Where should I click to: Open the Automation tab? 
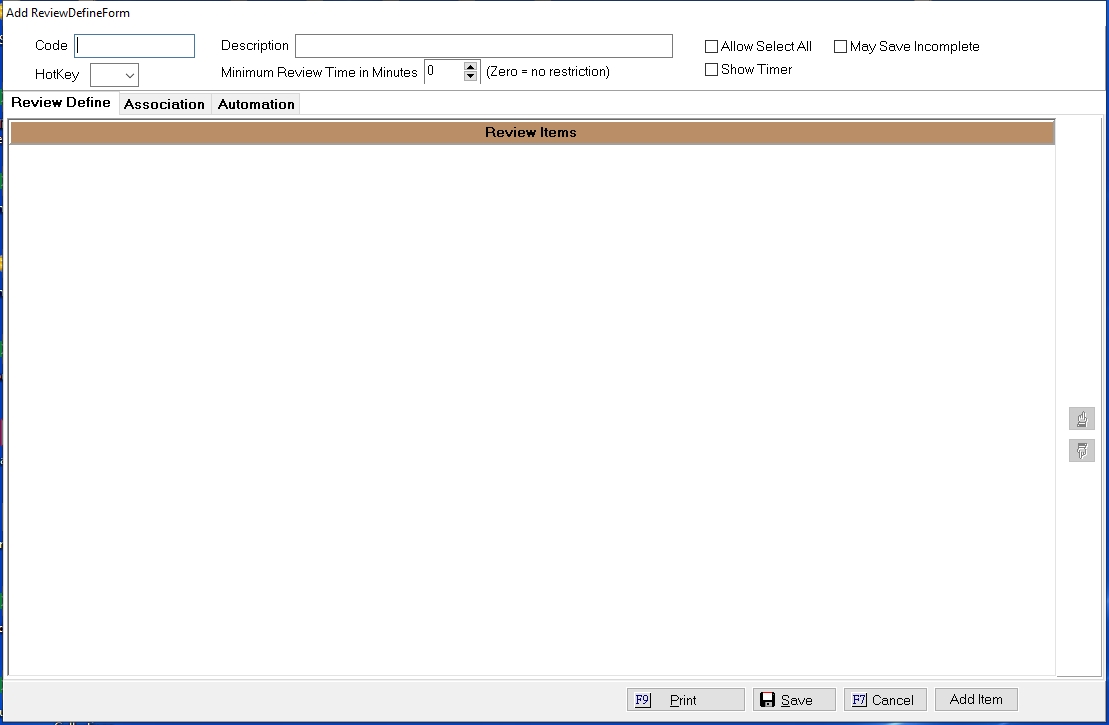256,104
